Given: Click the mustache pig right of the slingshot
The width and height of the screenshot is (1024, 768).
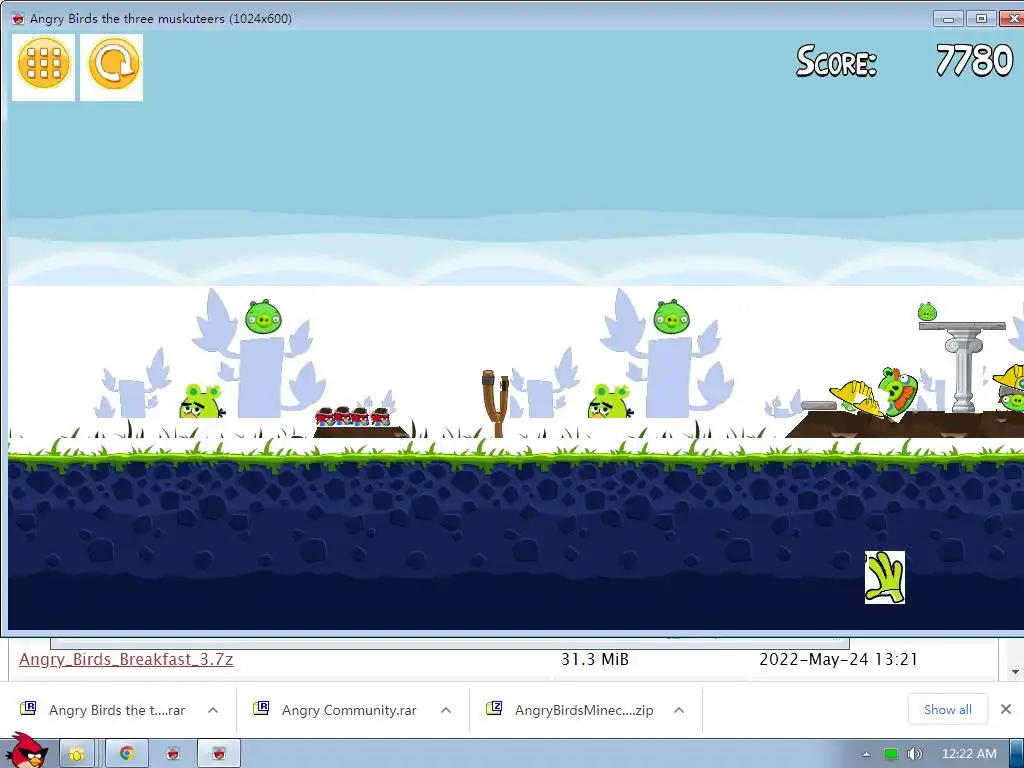Looking at the screenshot, I should click(x=610, y=401).
